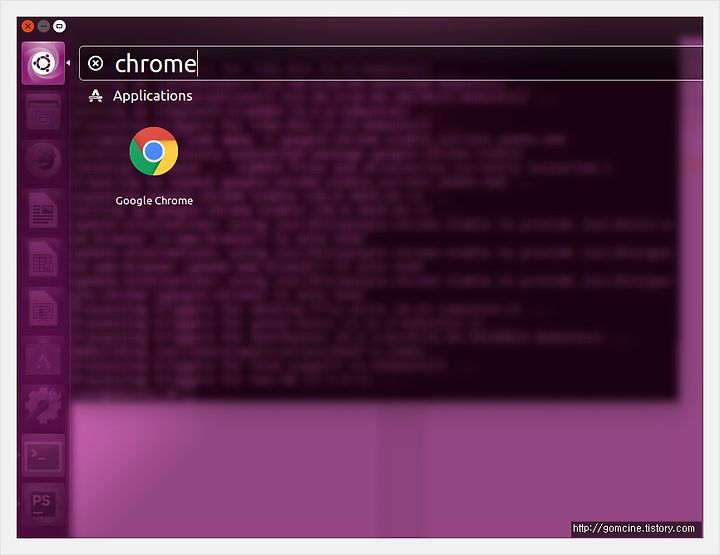This screenshot has height=555, width=720.
Task: Open the PS application launcher icon
Action: point(43,504)
